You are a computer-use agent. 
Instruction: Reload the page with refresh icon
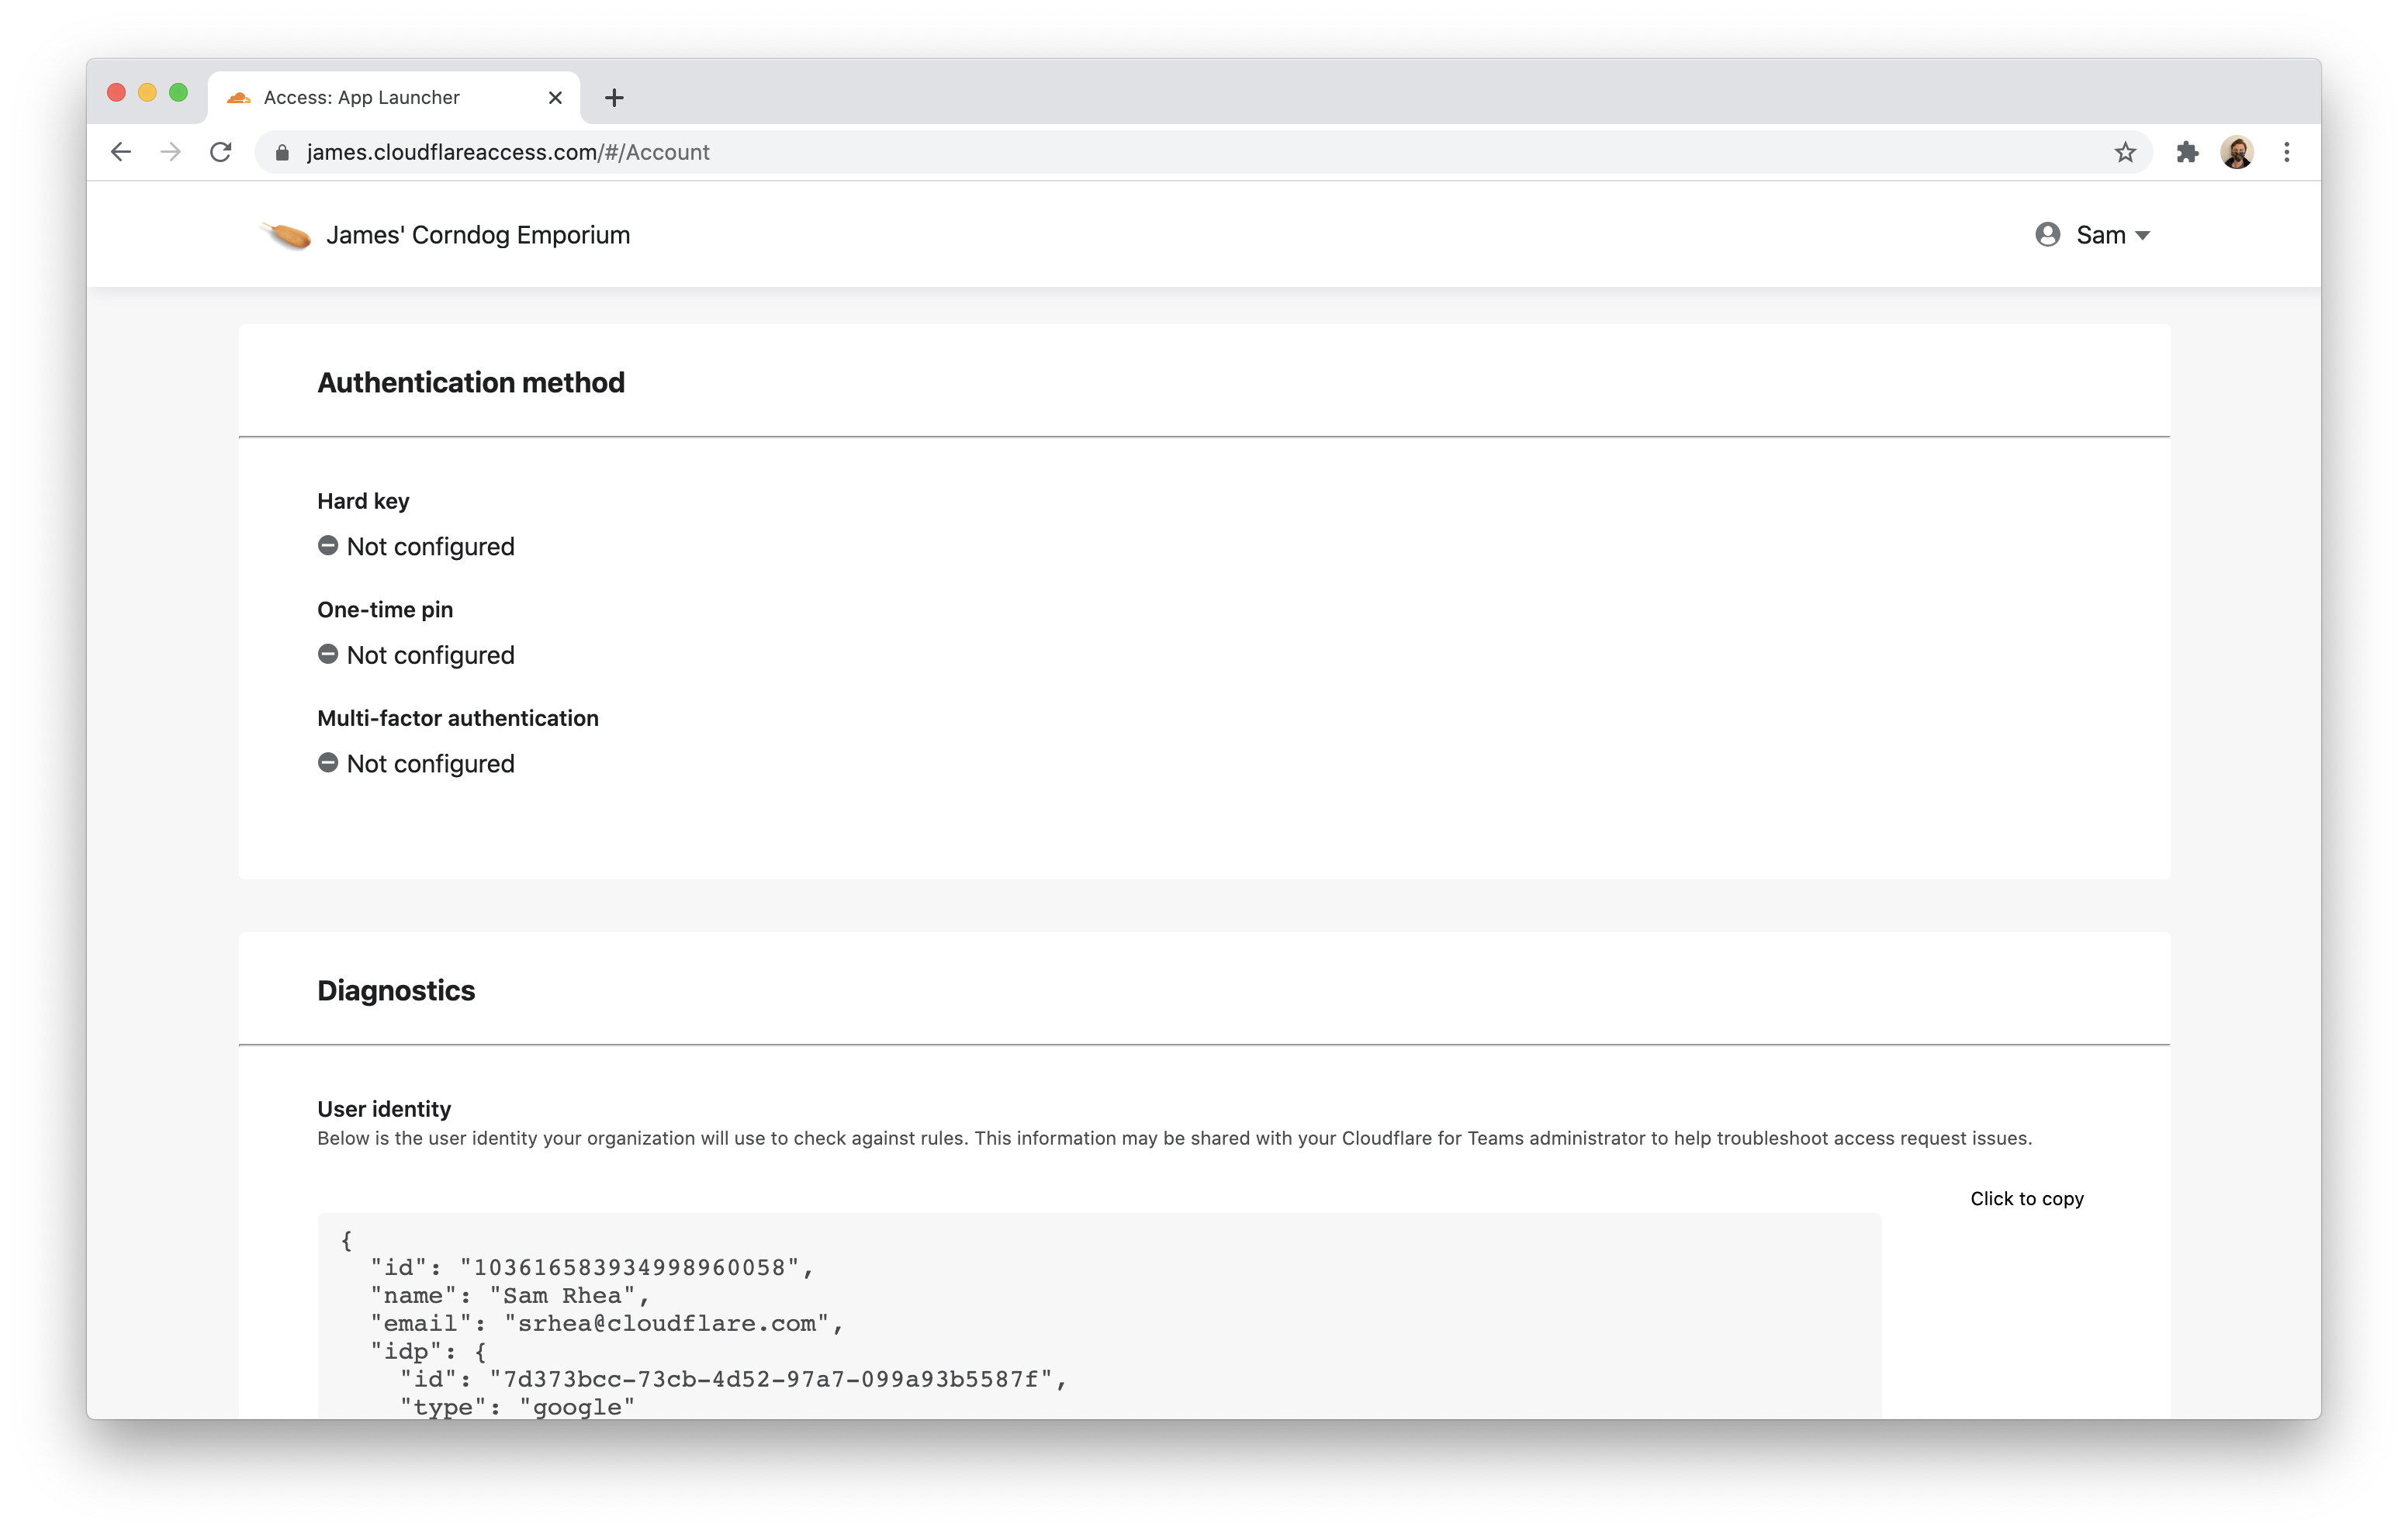point(221,152)
